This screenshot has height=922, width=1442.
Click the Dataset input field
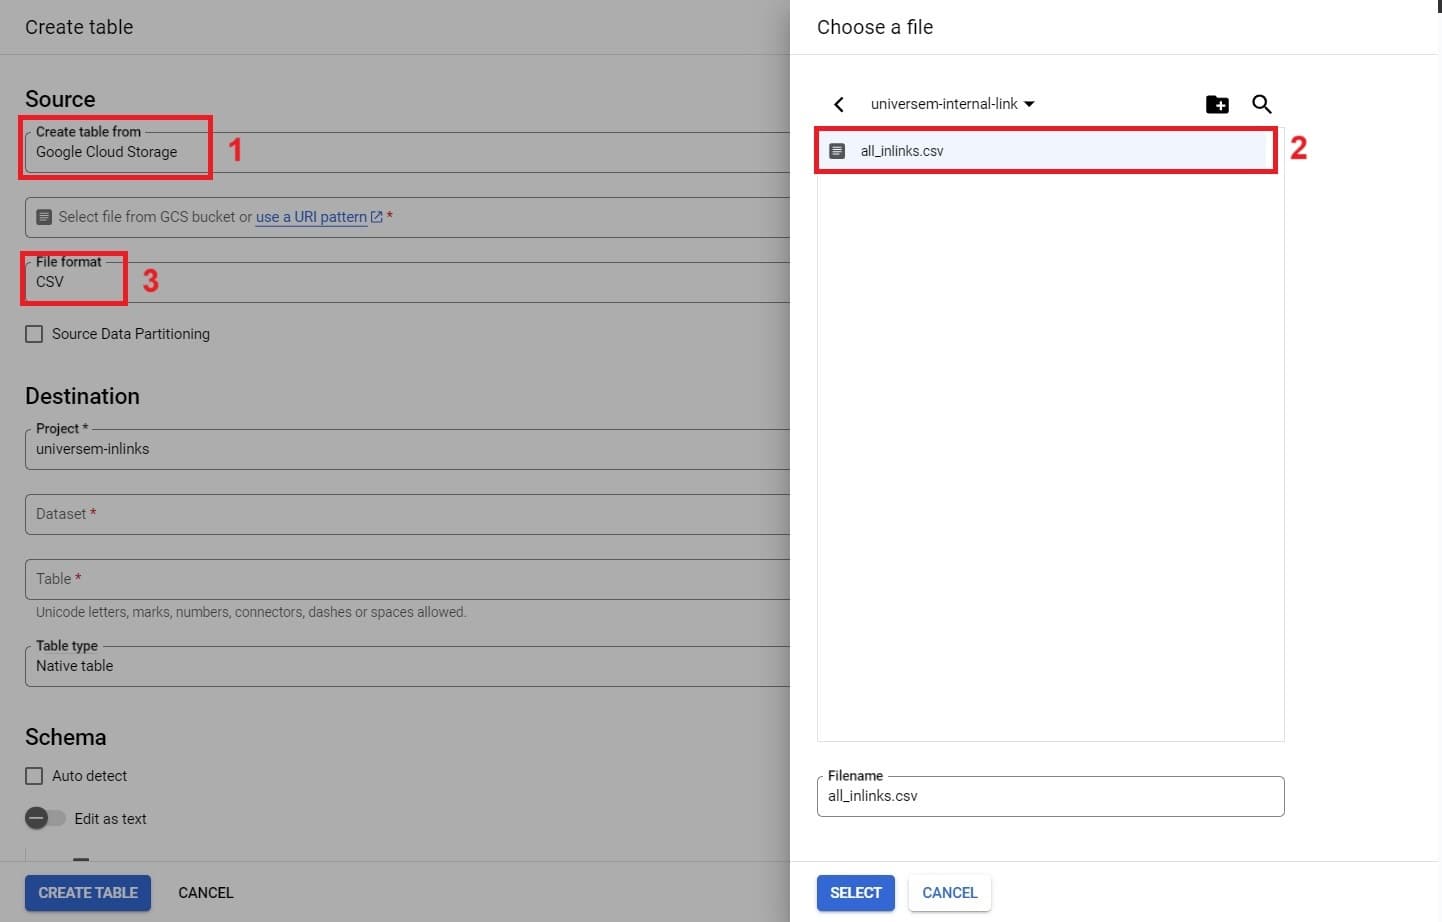click(400, 514)
